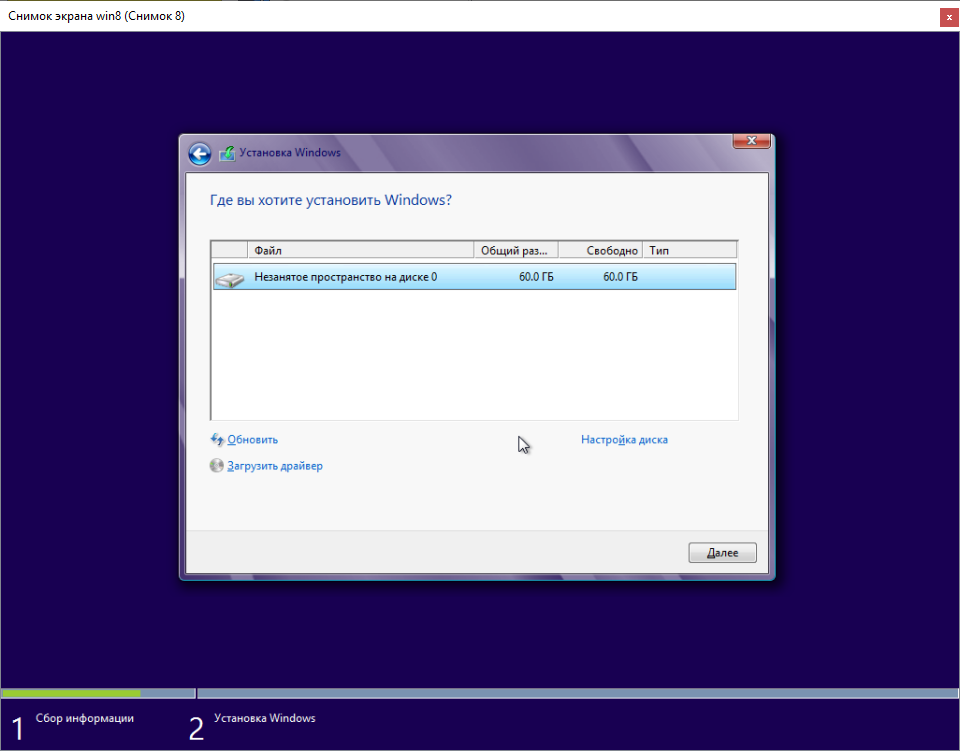960x751 pixels.
Task: Click the Далее button
Action: click(x=722, y=553)
